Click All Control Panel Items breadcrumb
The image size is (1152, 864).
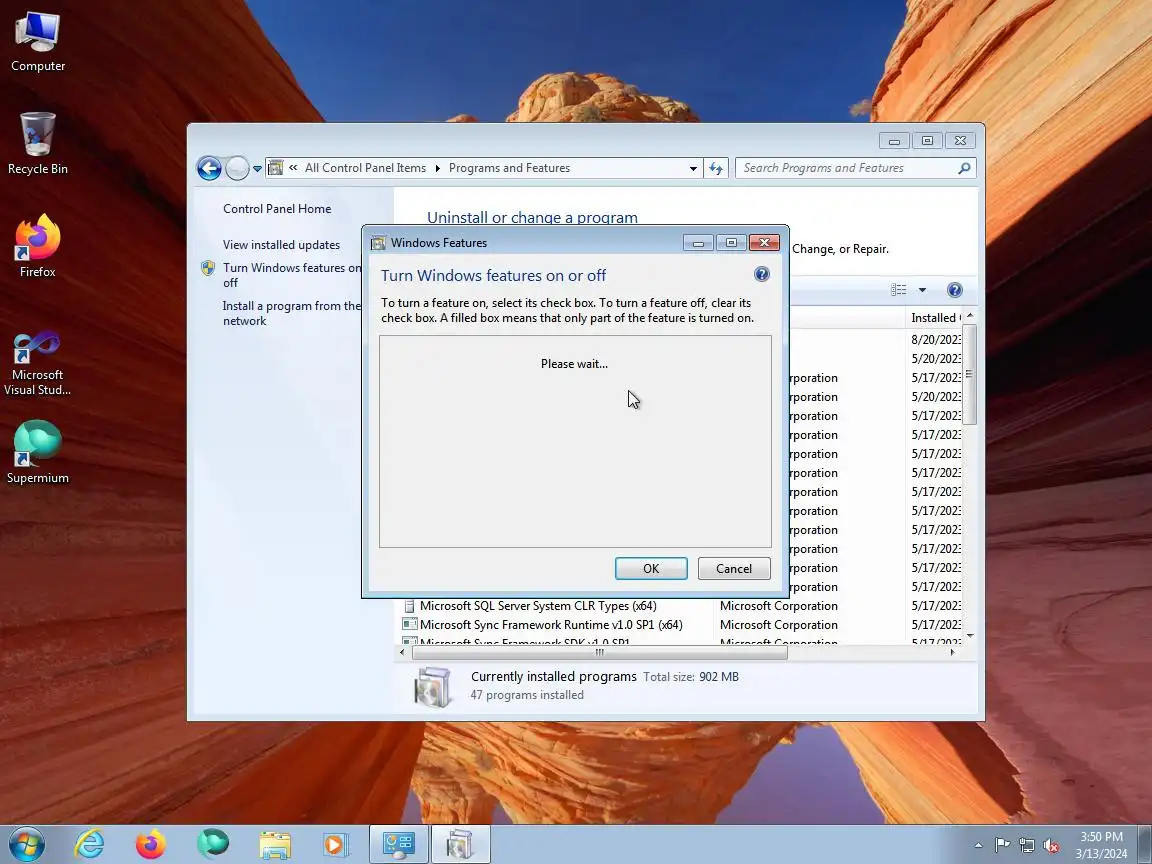coord(365,168)
